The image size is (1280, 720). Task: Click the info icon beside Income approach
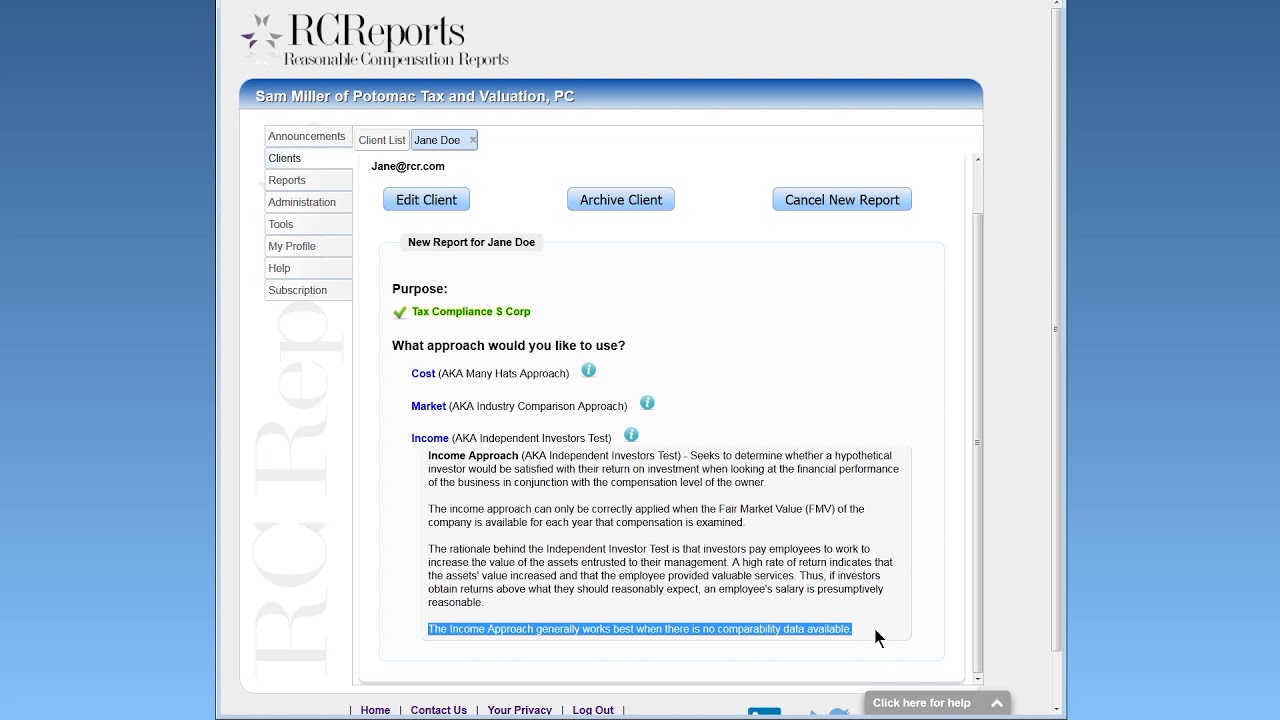pyautogui.click(x=631, y=435)
